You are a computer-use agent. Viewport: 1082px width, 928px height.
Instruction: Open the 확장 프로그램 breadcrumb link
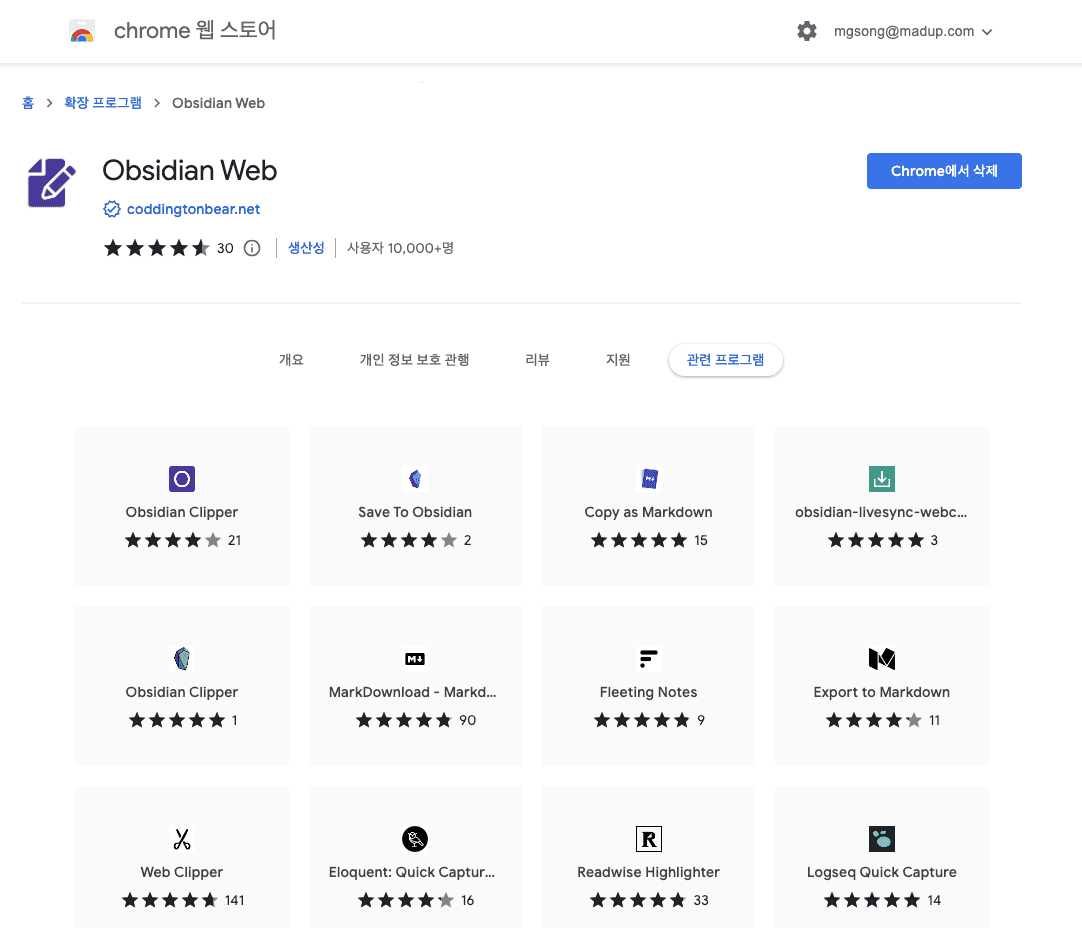tap(103, 103)
